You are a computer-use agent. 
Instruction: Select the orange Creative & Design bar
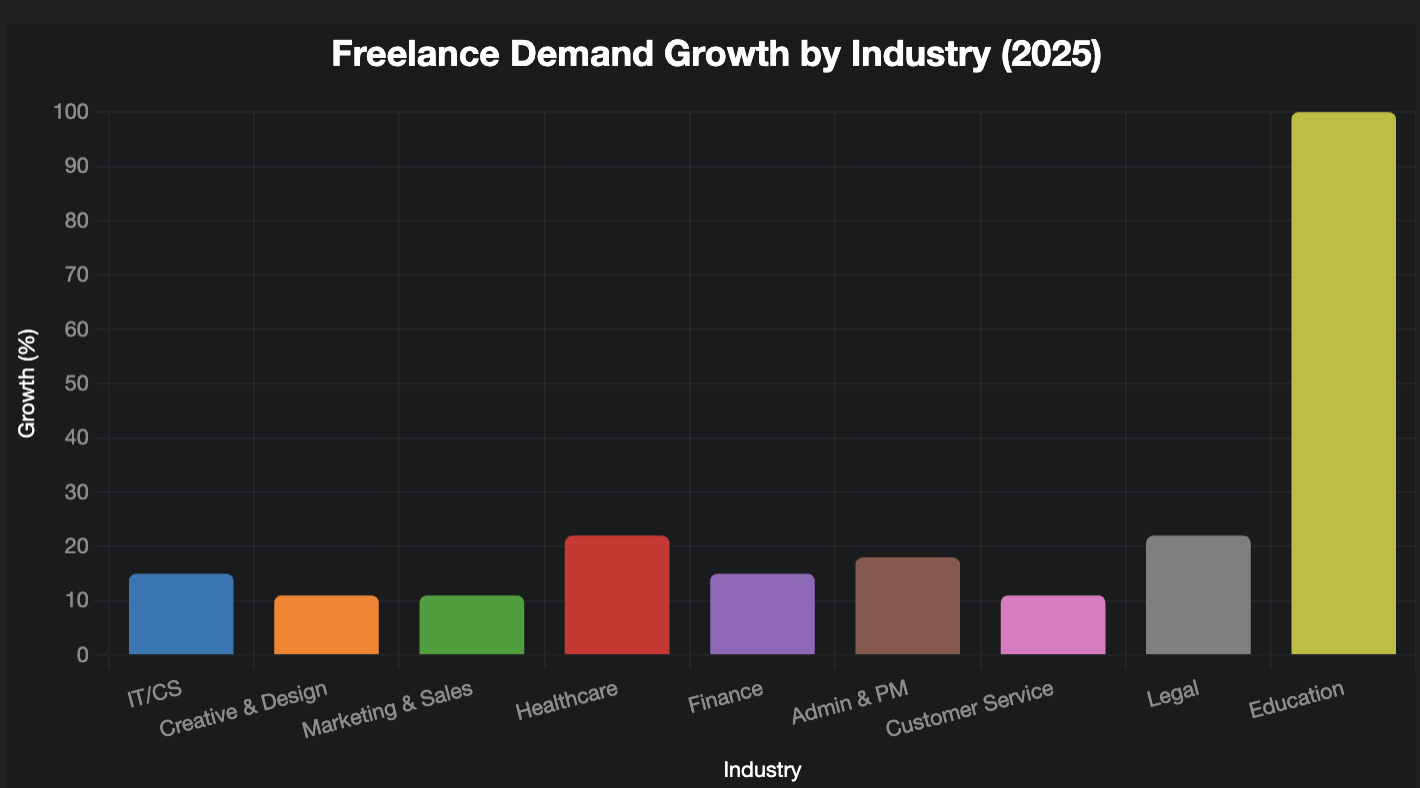click(x=326, y=625)
